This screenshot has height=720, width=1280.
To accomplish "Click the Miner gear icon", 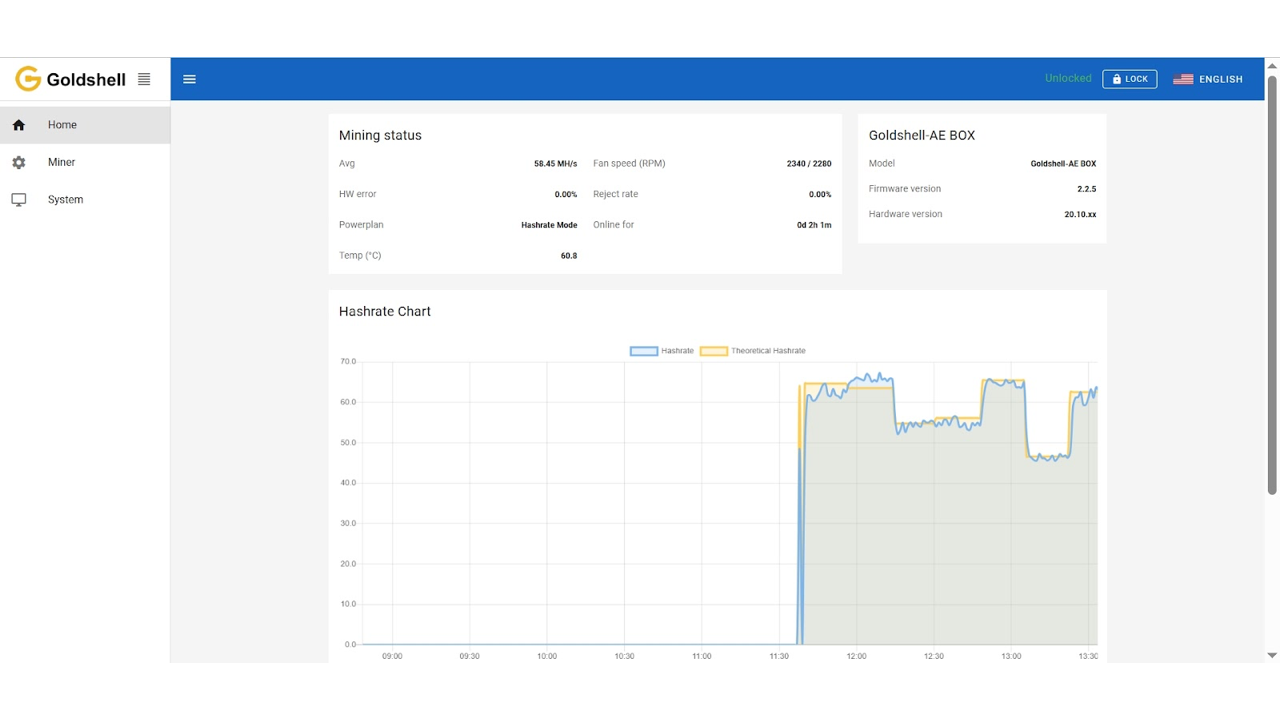I will click(19, 162).
